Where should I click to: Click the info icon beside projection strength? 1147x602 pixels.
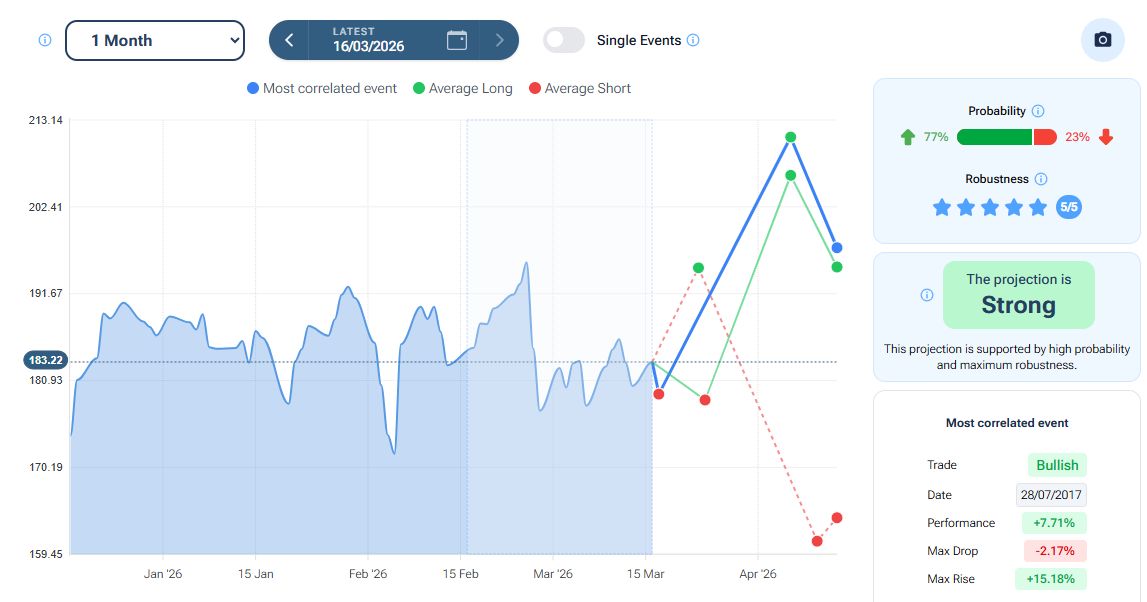coord(927,295)
